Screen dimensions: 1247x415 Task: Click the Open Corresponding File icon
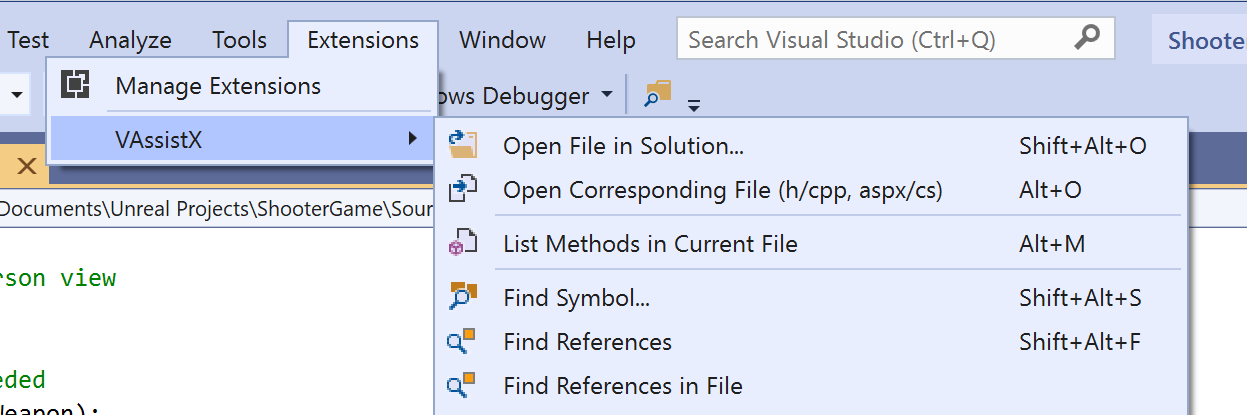(463, 190)
